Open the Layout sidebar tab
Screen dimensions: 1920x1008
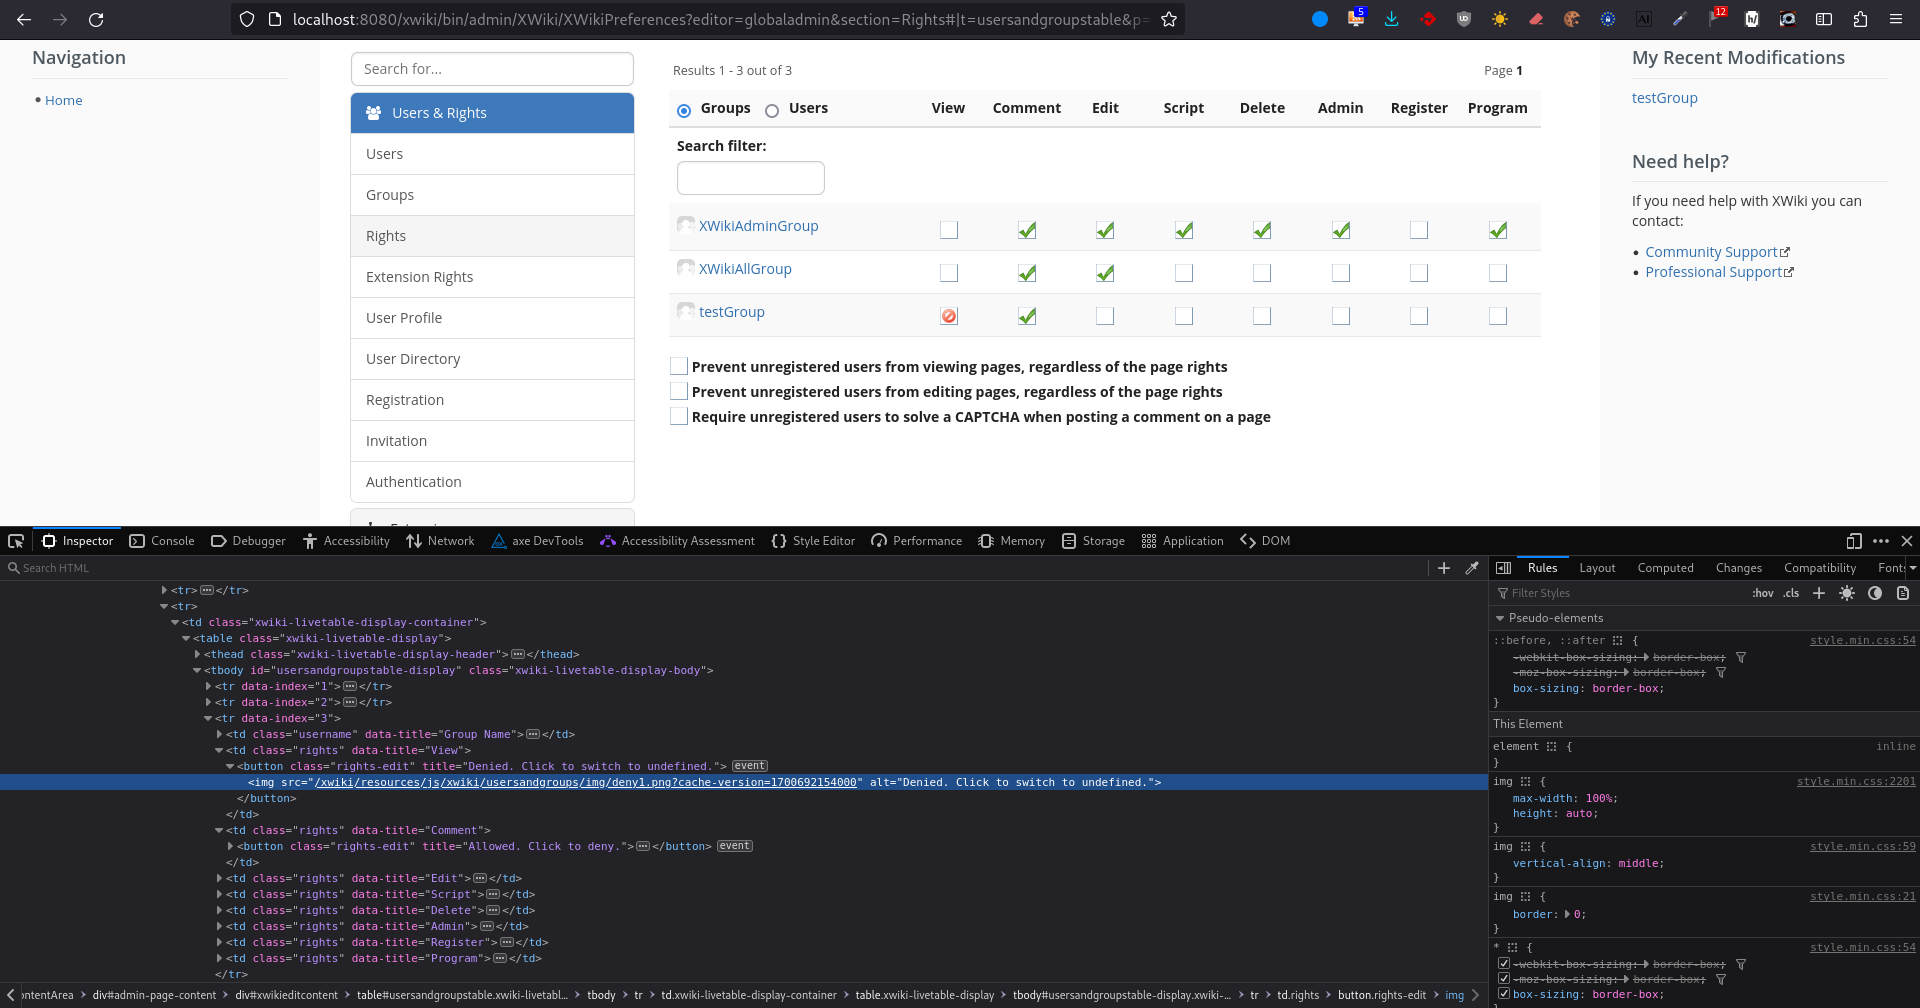click(1597, 568)
